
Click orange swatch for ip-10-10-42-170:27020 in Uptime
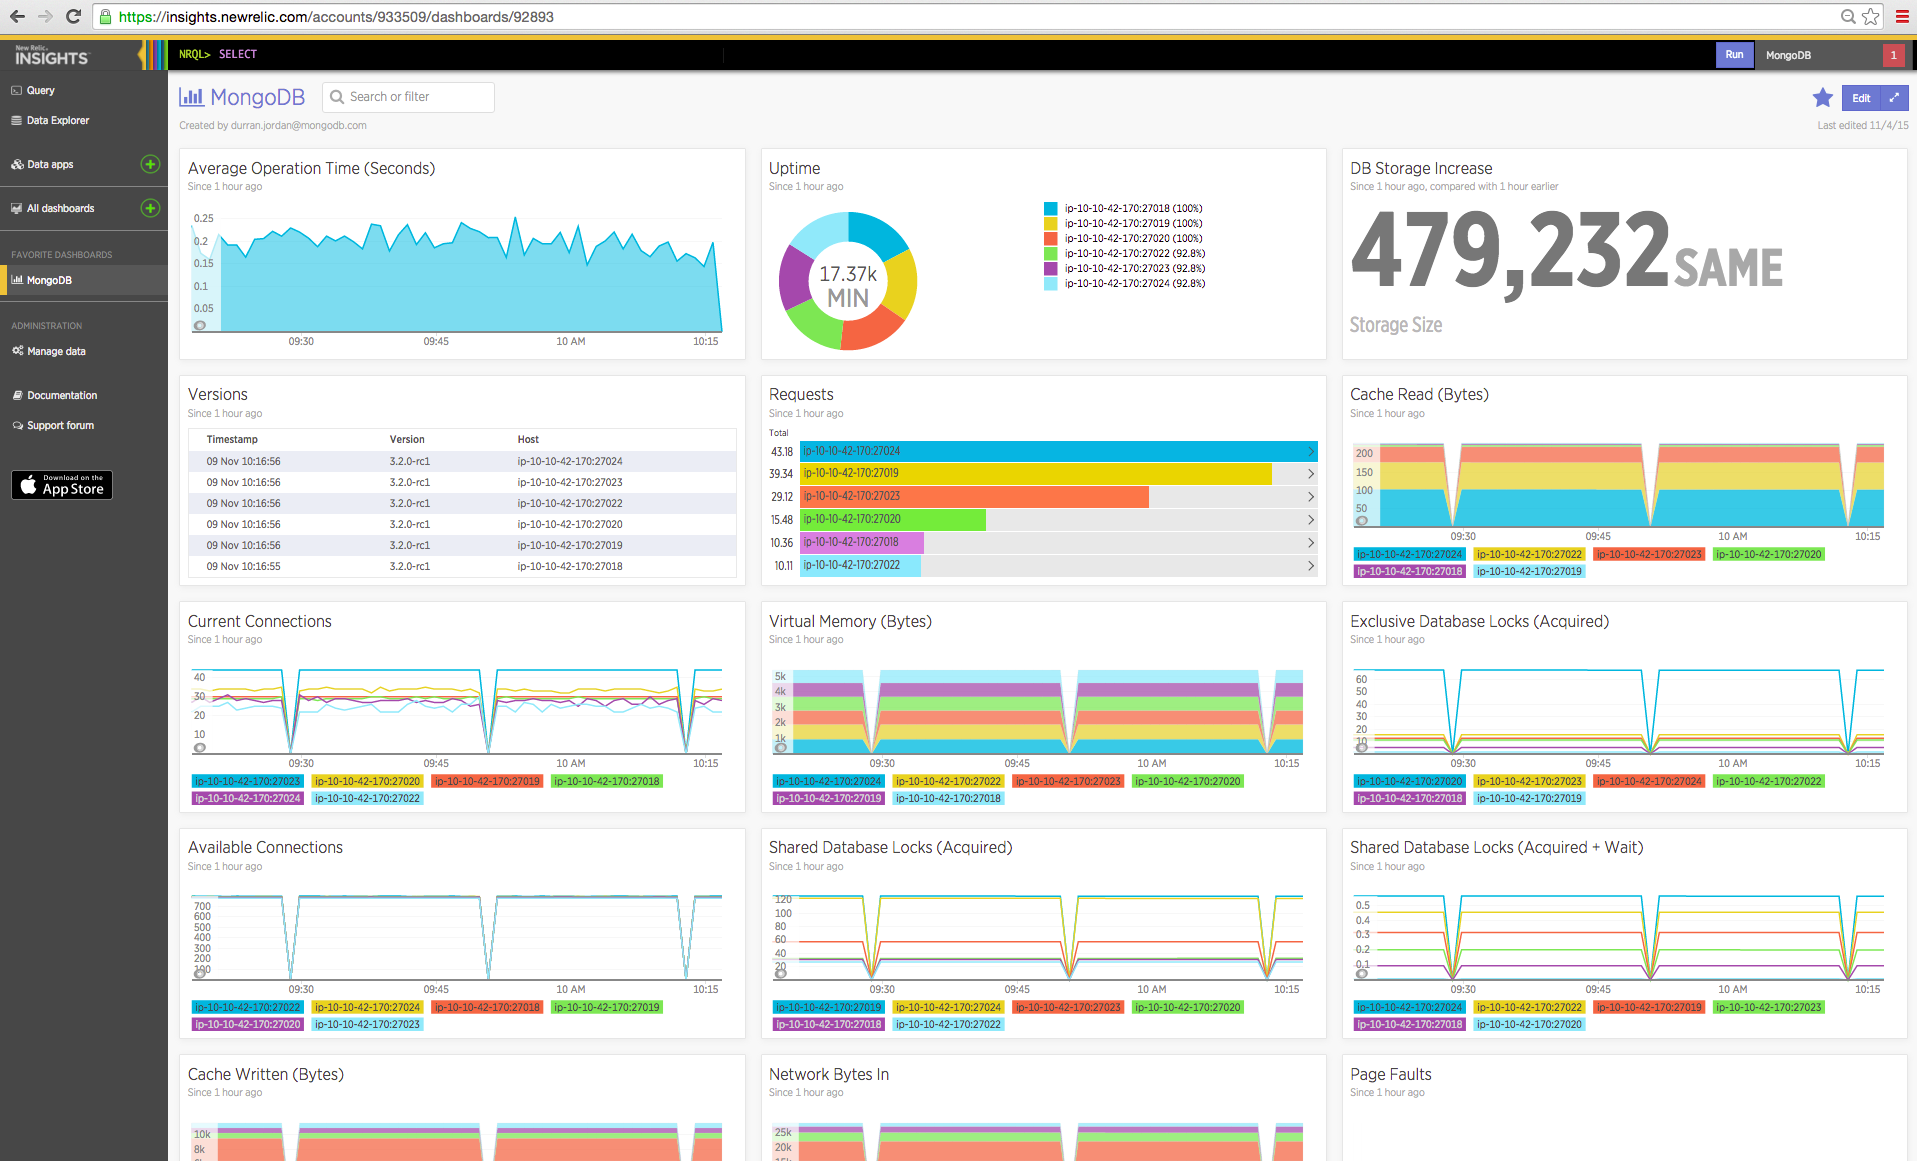click(x=1050, y=239)
